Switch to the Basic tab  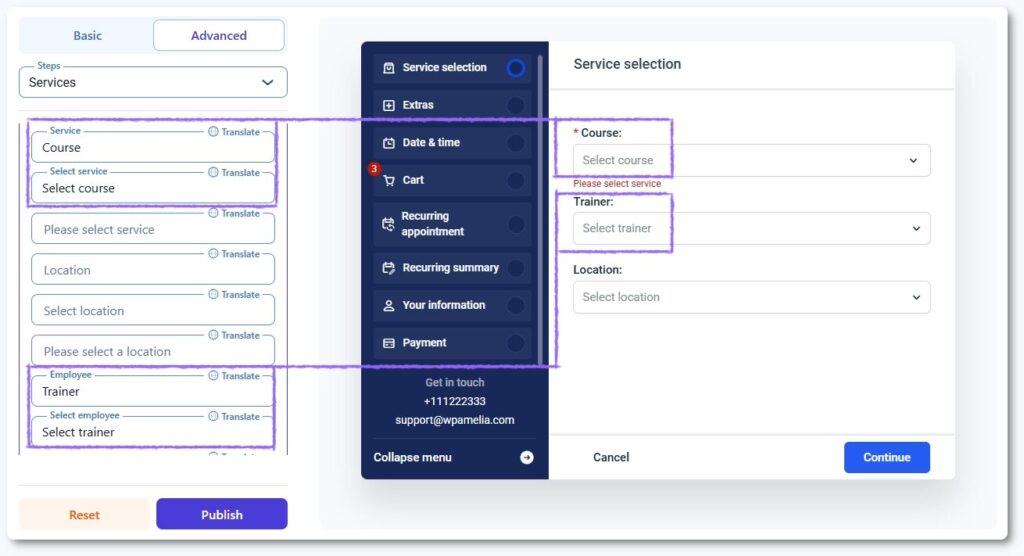click(87, 36)
